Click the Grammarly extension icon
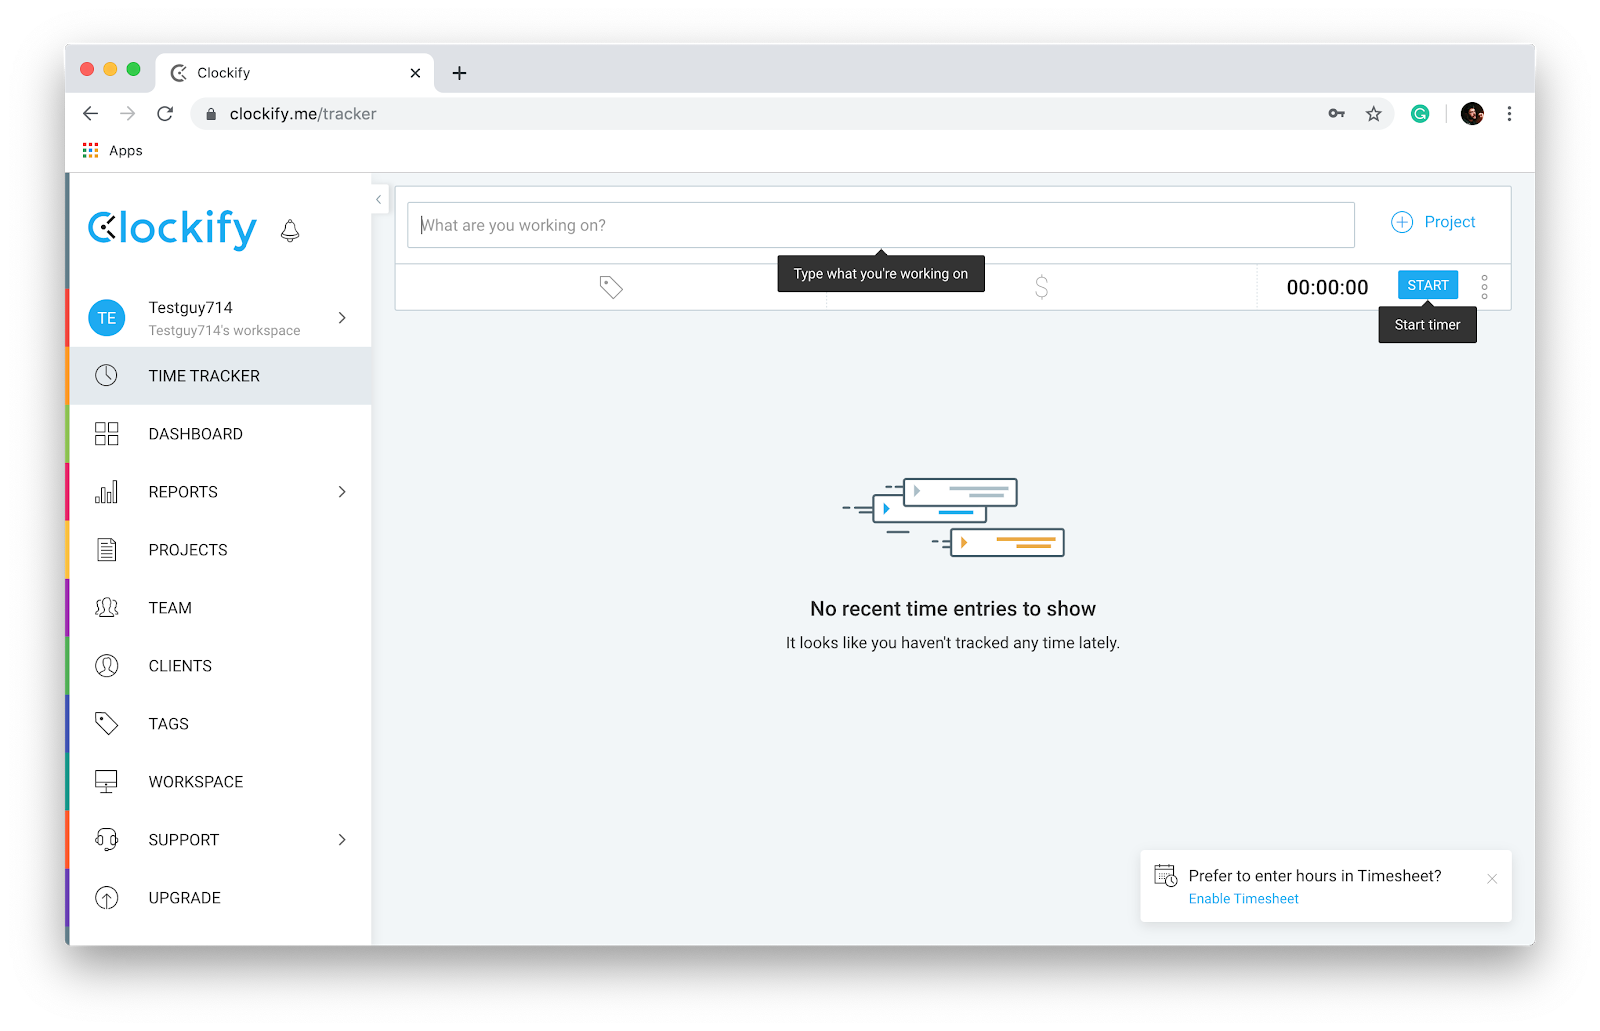Screen dimensions: 1600x1031 click(x=1420, y=114)
